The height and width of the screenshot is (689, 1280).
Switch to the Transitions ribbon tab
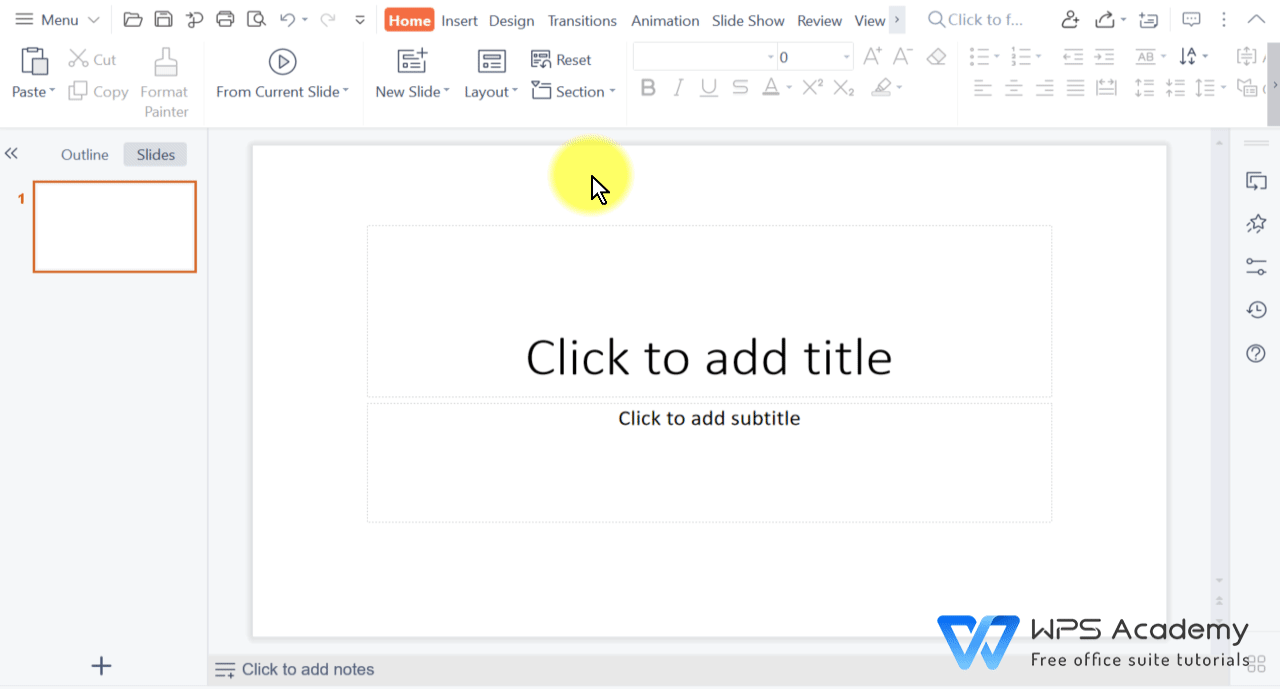pos(581,20)
